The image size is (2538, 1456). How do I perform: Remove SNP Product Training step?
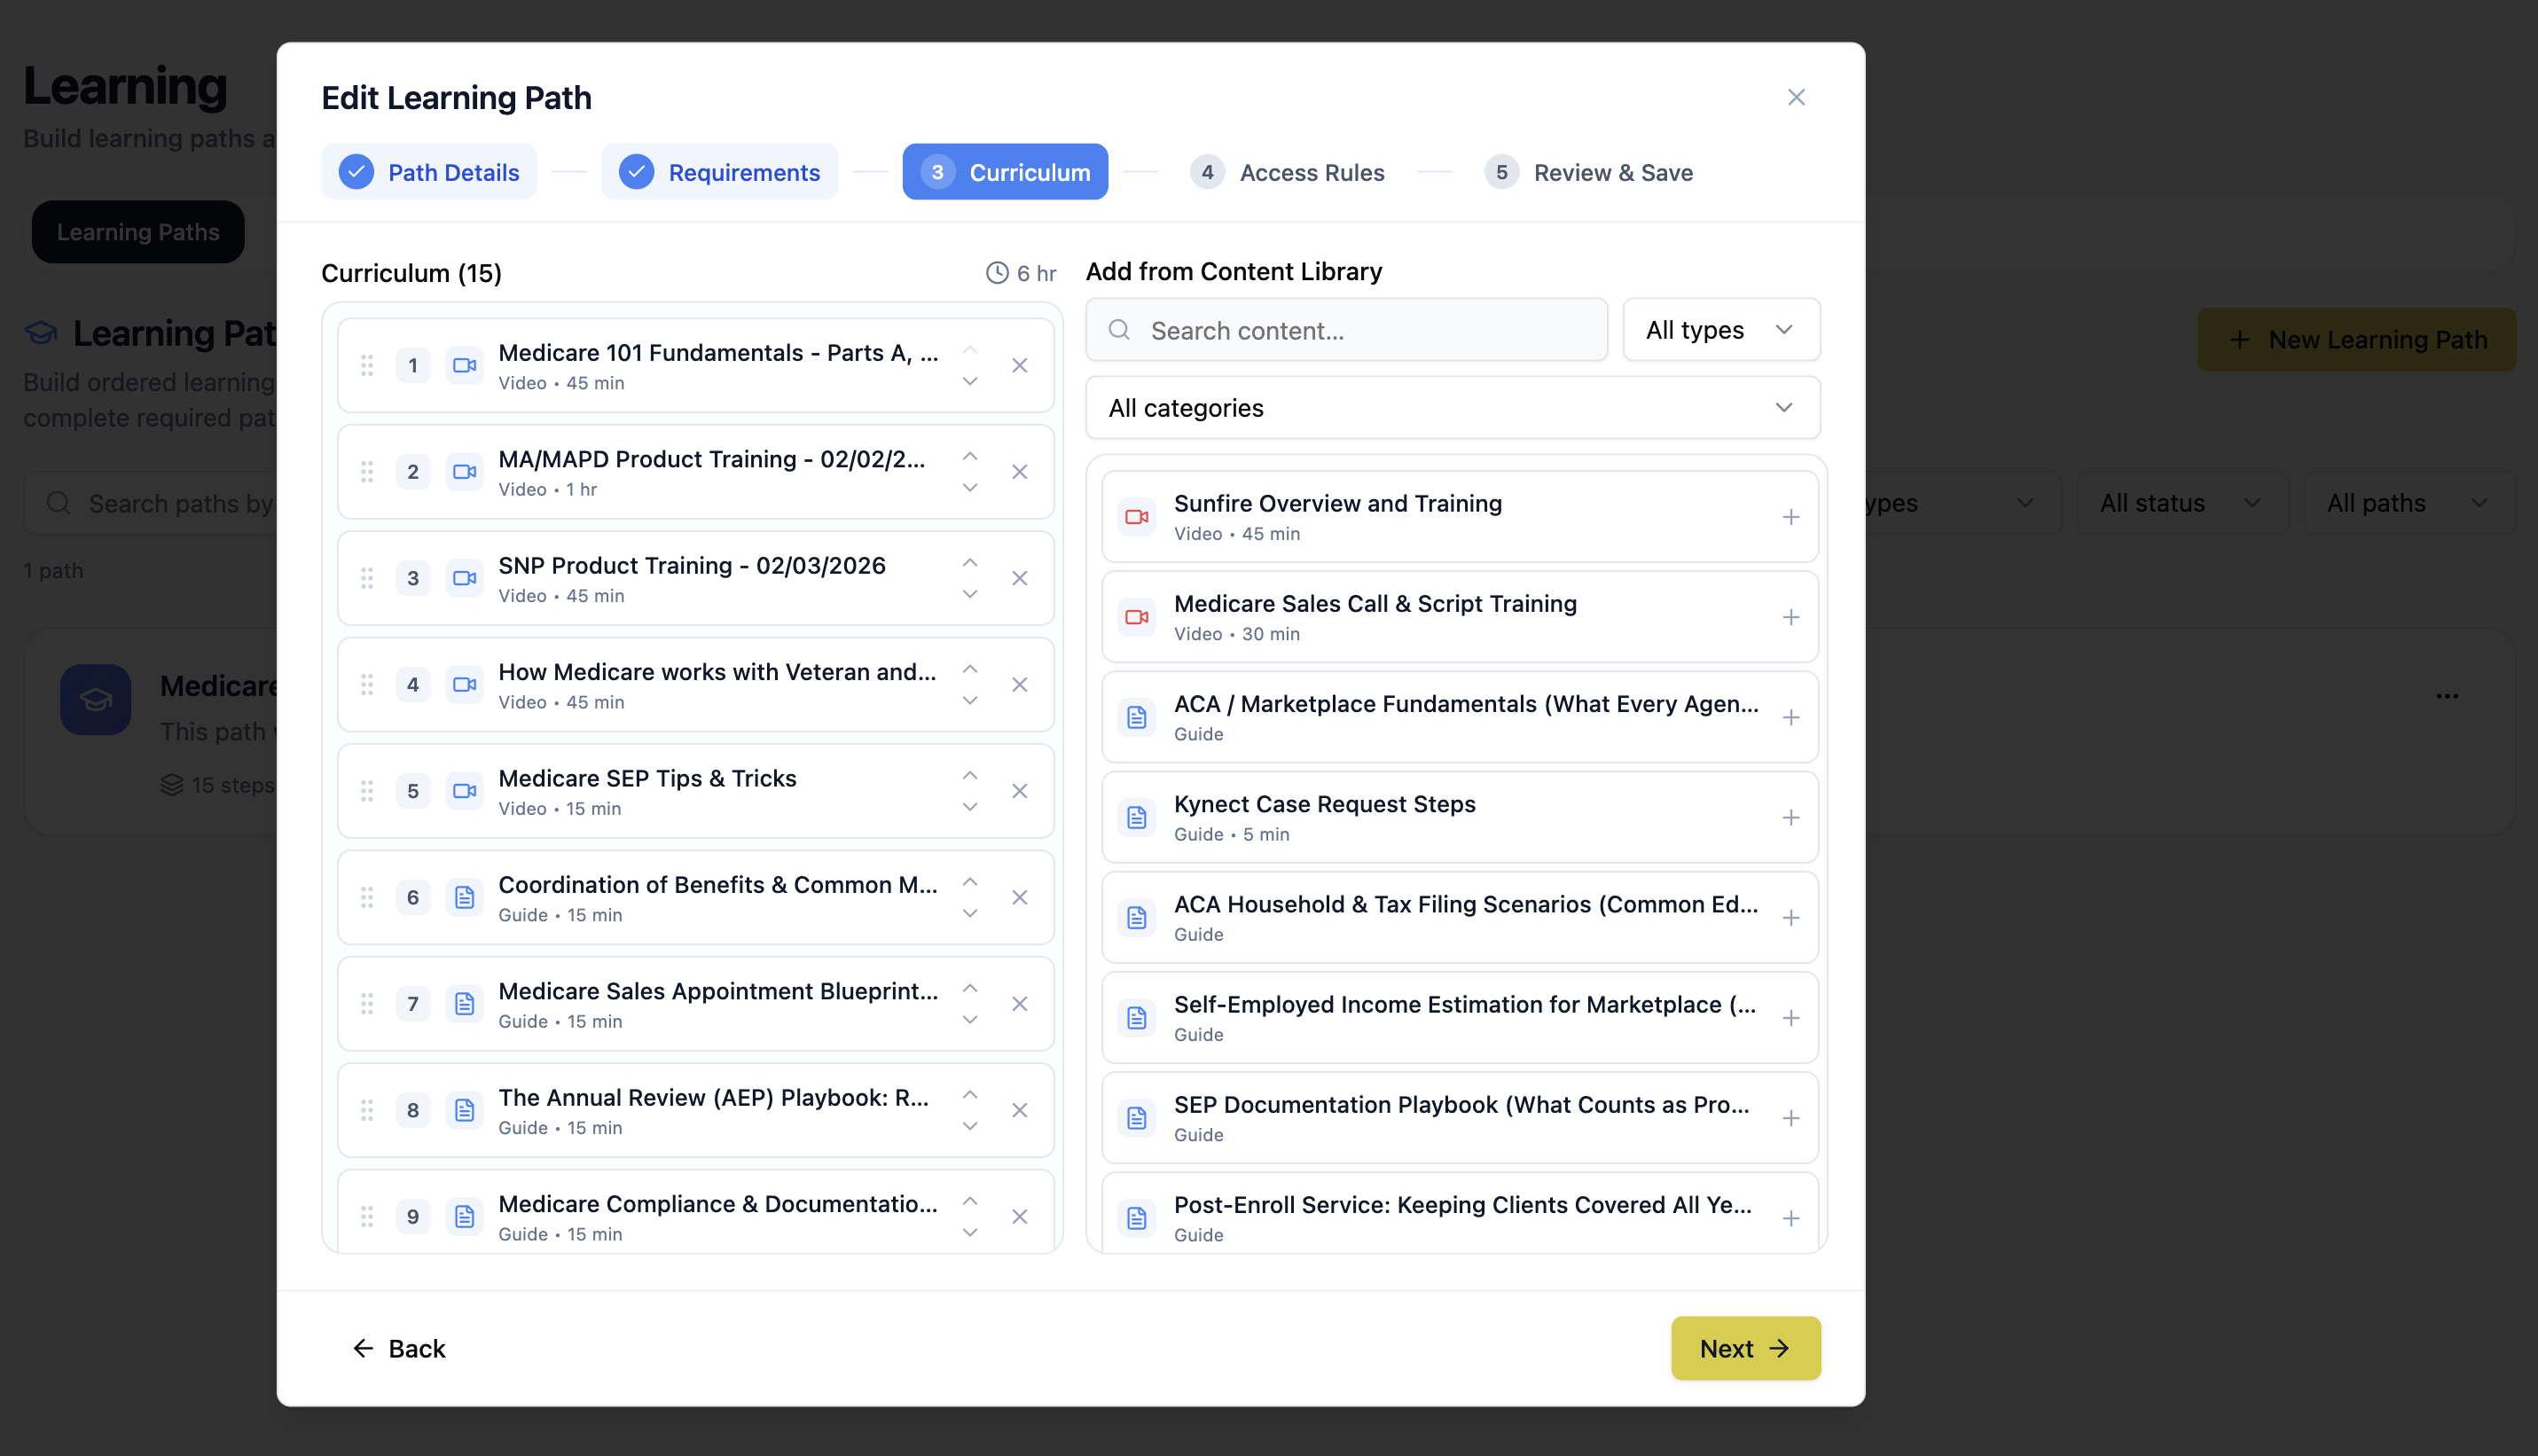(1019, 578)
